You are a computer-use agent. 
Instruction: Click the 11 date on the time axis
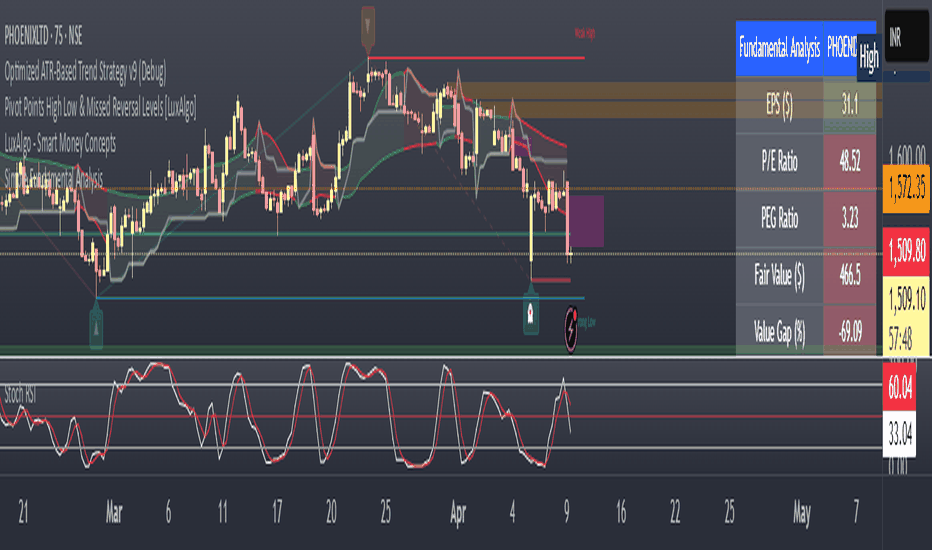(222, 512)
